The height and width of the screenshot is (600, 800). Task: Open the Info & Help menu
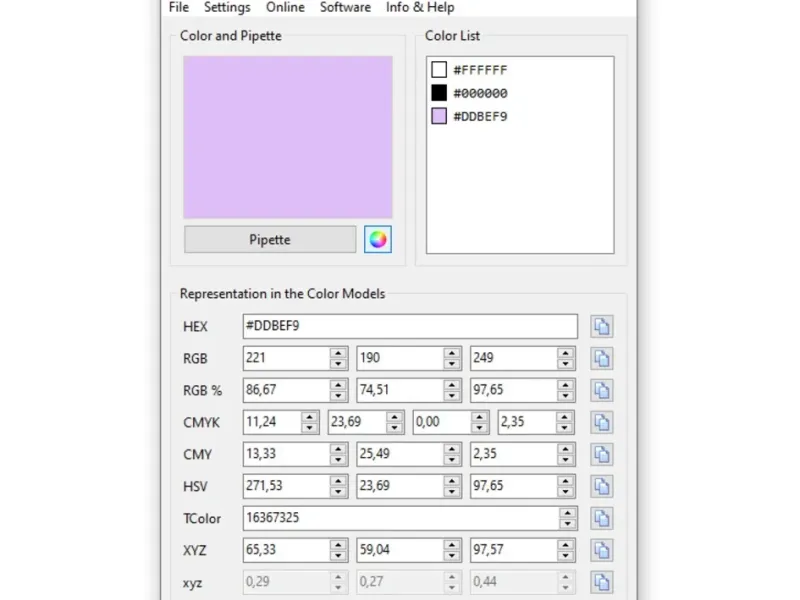[420, 7]
